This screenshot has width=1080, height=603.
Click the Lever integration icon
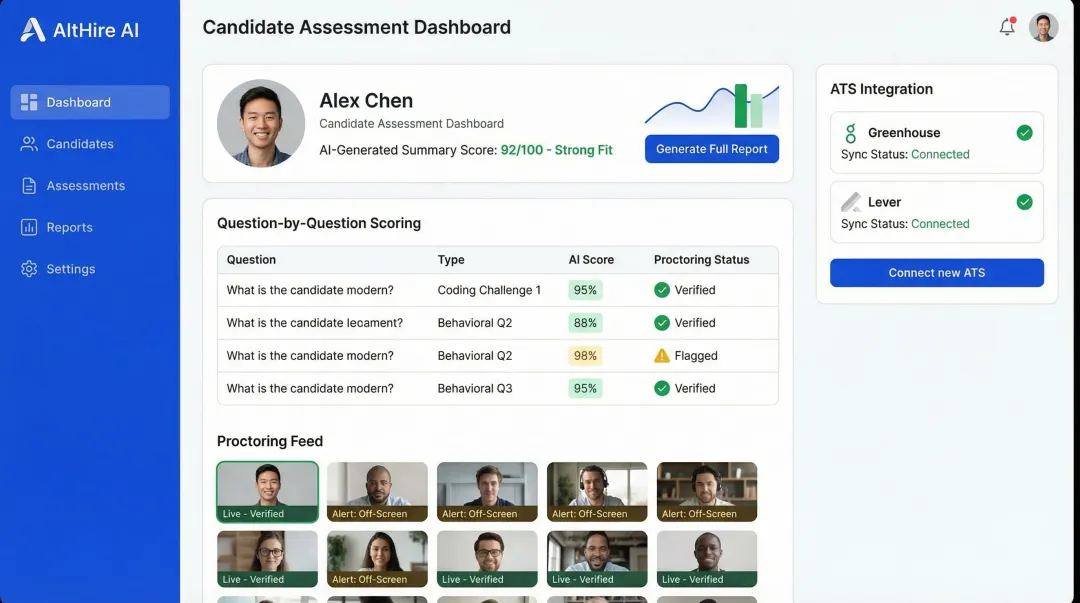pos(851,201)
